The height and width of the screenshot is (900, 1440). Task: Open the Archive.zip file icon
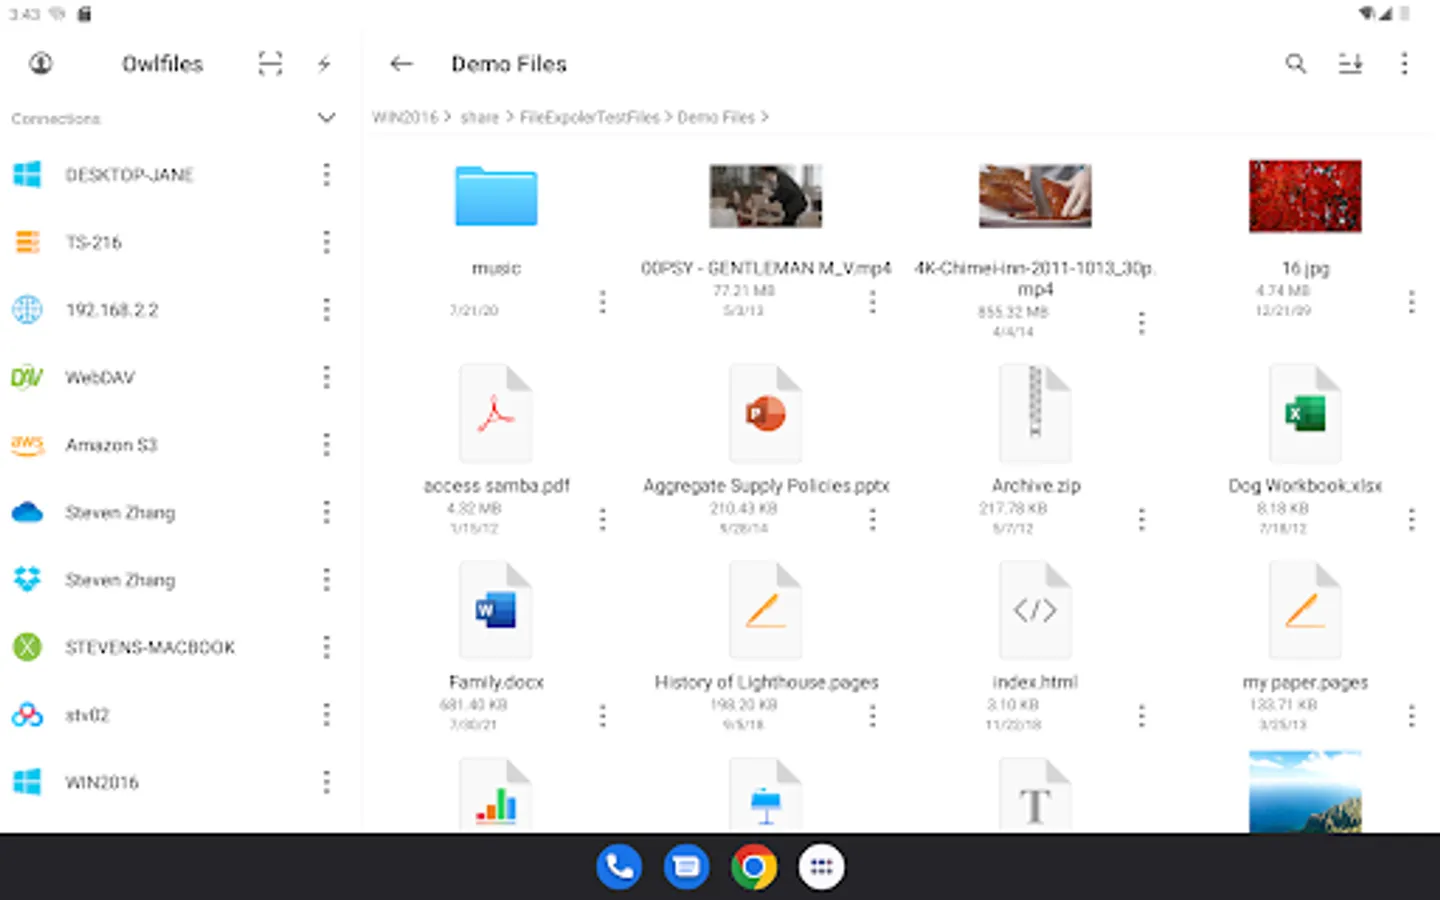coord(1035,413)
